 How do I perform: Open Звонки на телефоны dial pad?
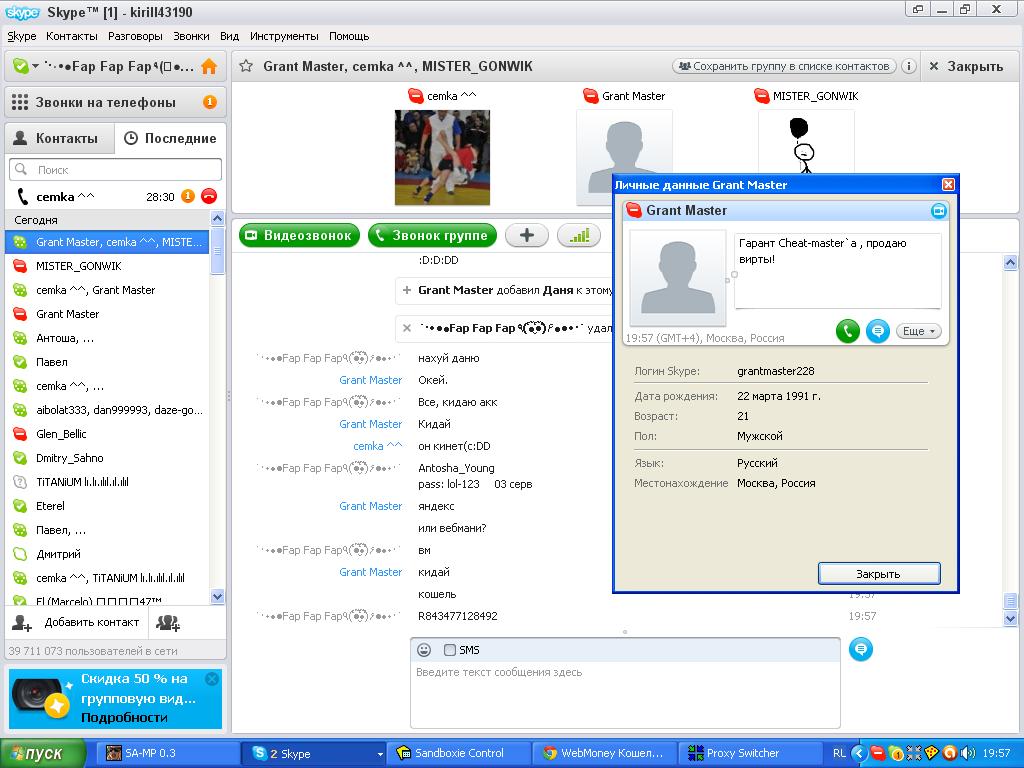tap(116, 103)
